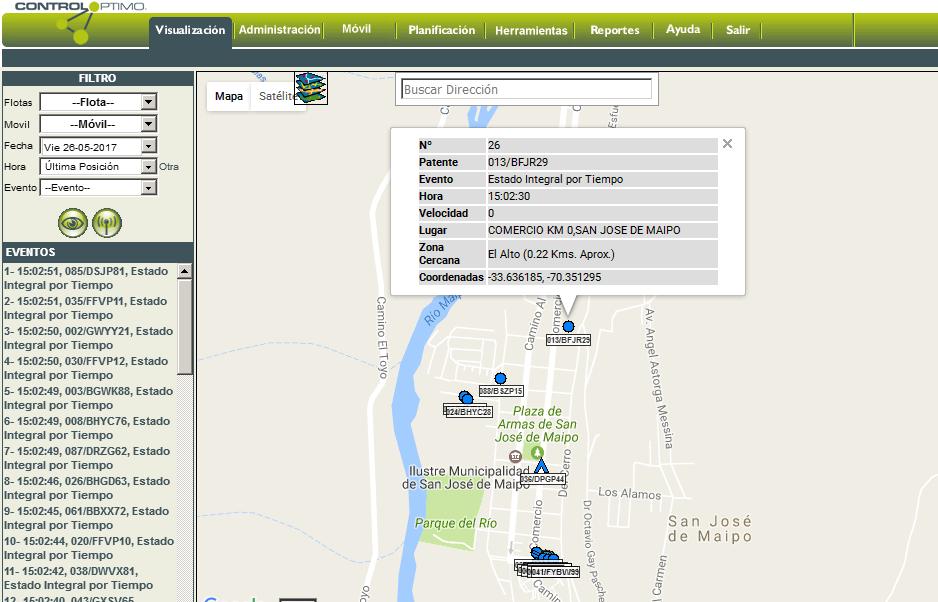Click the 036/DPGP44 map label
This screenshot has width=938, height=602.
point(542,479)
